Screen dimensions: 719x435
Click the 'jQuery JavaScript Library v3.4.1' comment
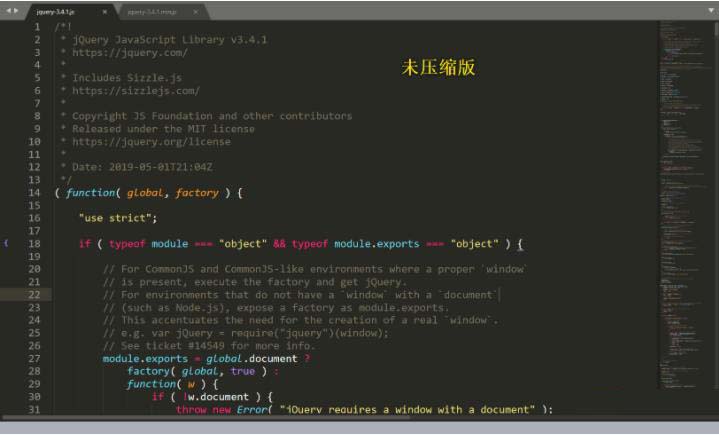pos(169,40)
